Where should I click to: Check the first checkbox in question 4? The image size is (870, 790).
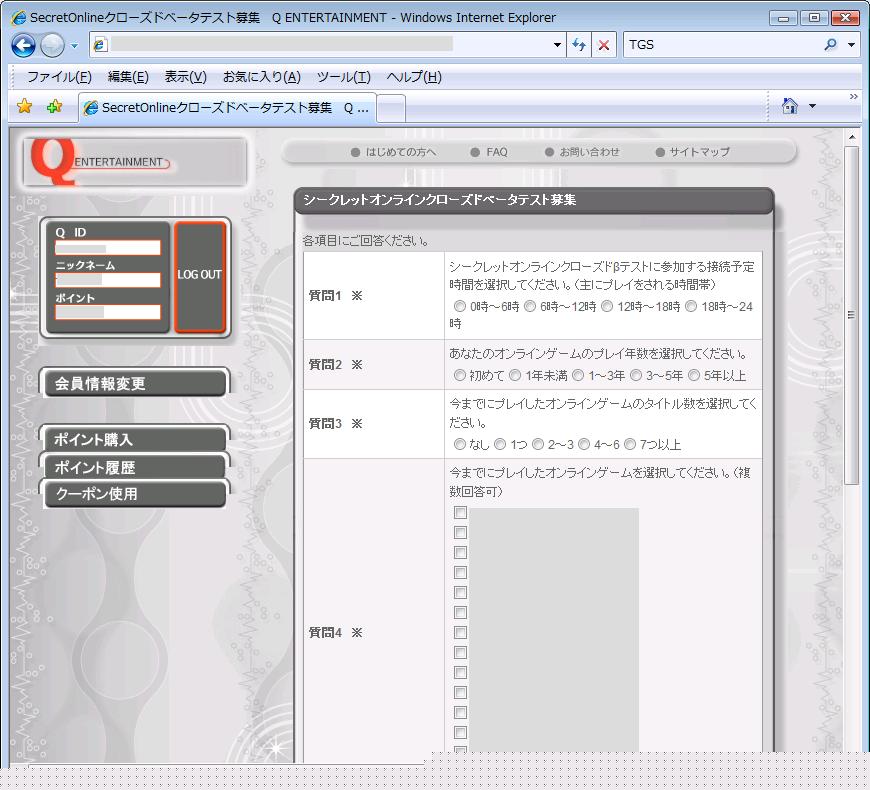point(461,513)
